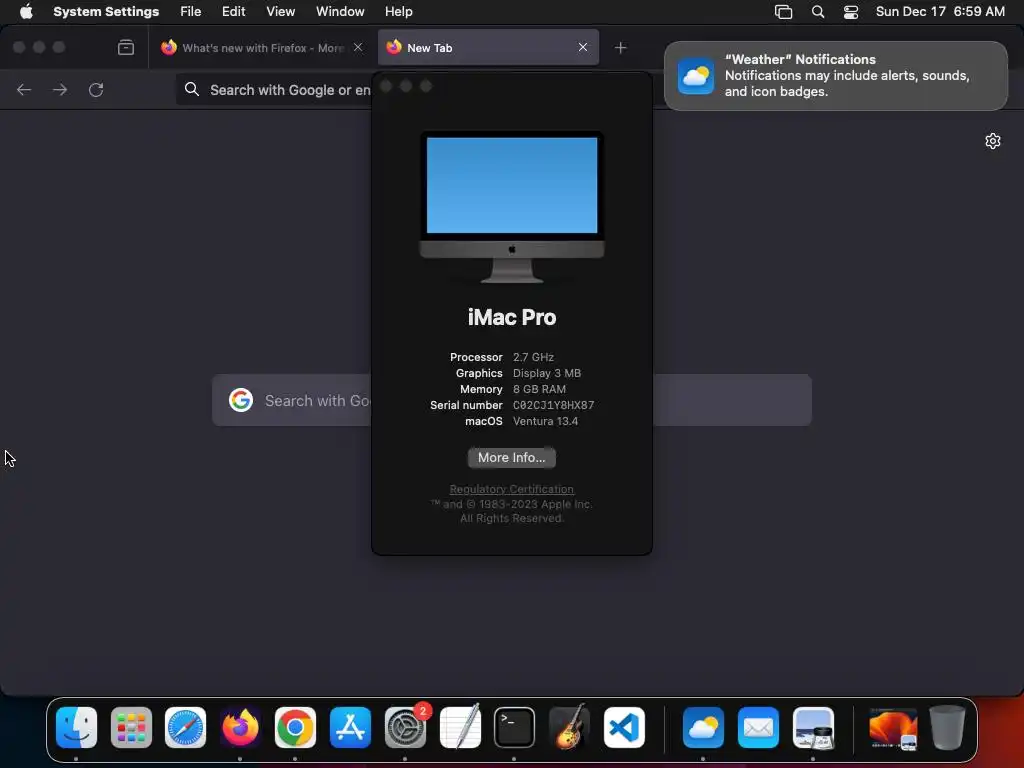Open the Window menu
The width and height of the screenshot is (1024, 768).
340,11
